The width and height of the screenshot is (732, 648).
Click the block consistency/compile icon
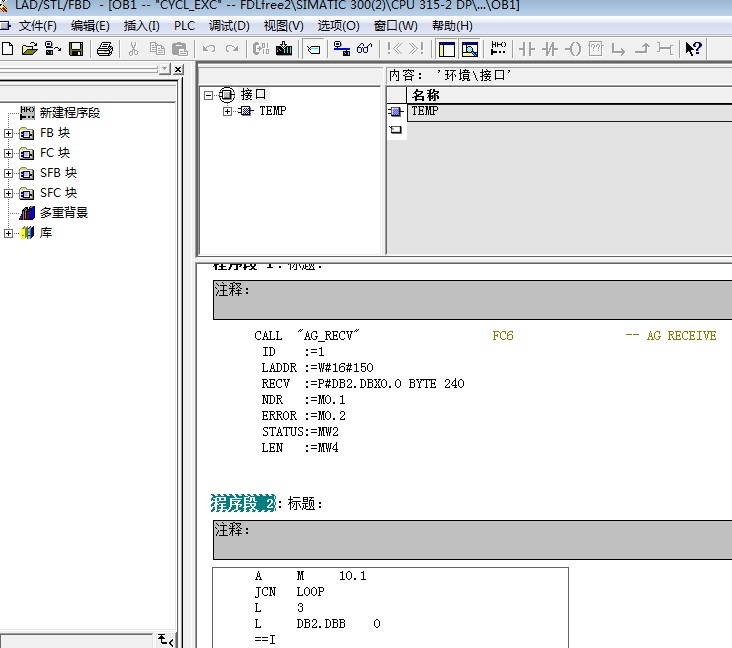point(261,49)
